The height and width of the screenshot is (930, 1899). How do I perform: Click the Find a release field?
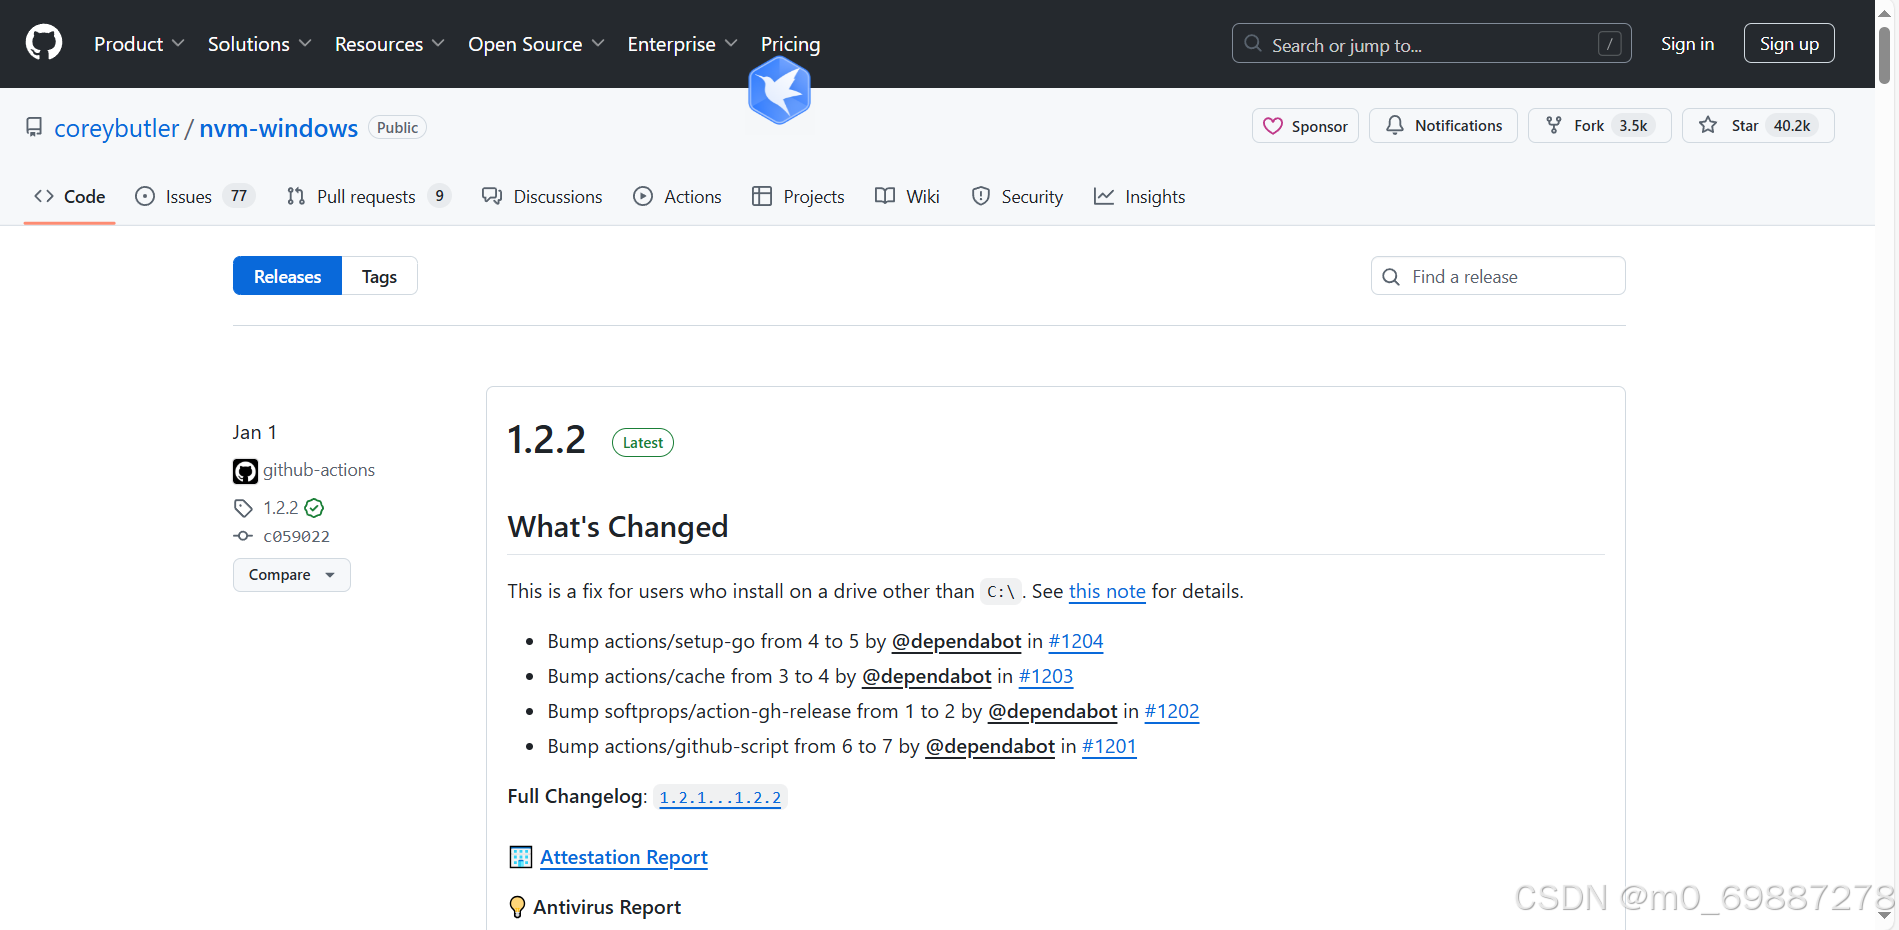pos(1498,276)
